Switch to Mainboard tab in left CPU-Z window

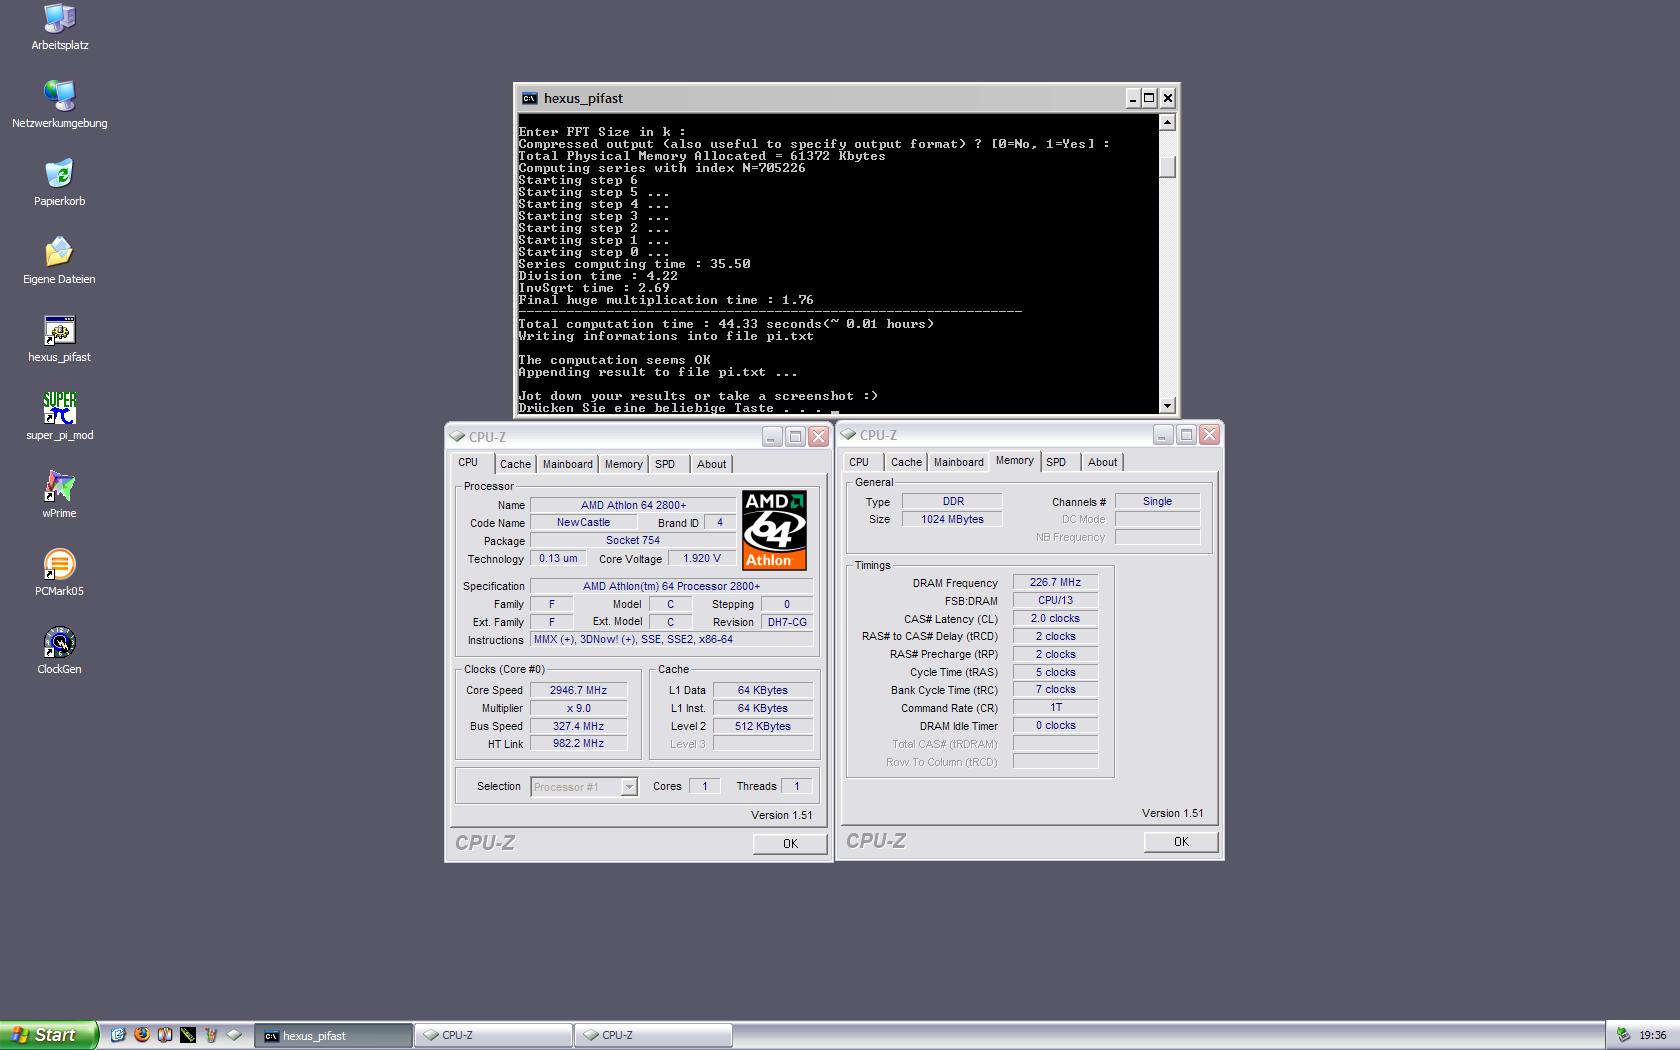[x=567, y=464]
